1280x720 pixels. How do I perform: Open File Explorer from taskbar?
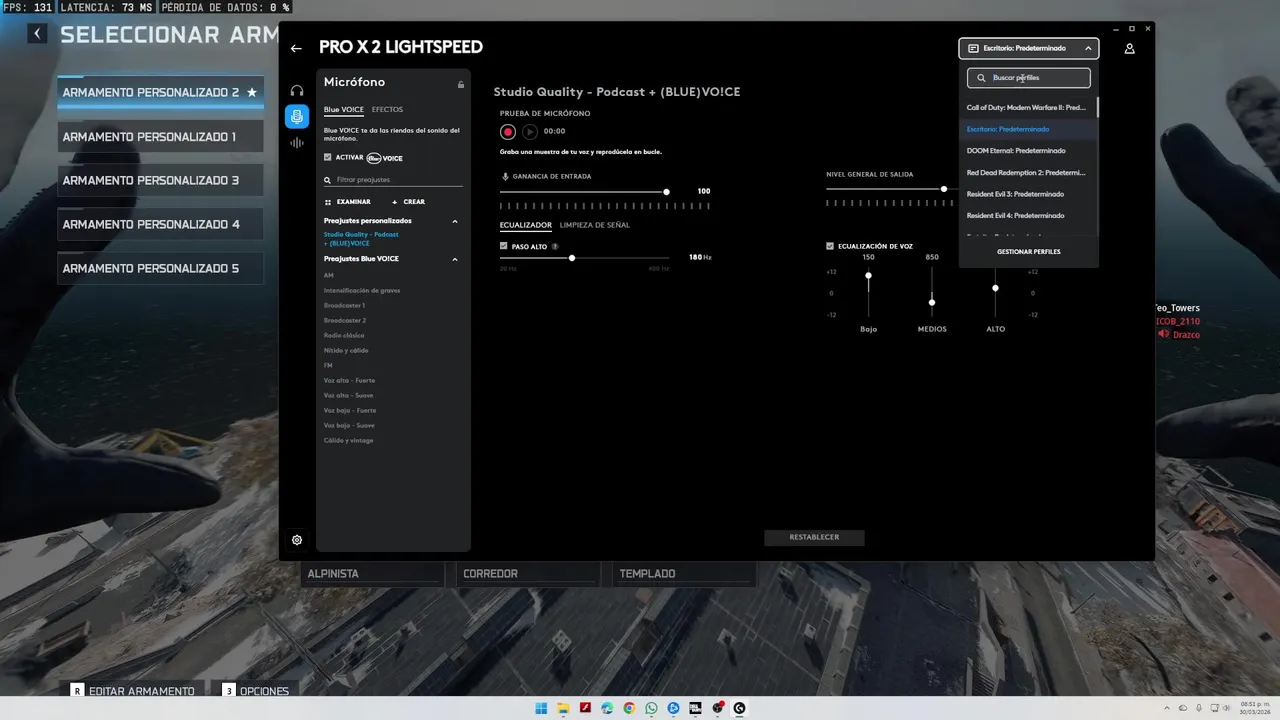pos(563,708)
